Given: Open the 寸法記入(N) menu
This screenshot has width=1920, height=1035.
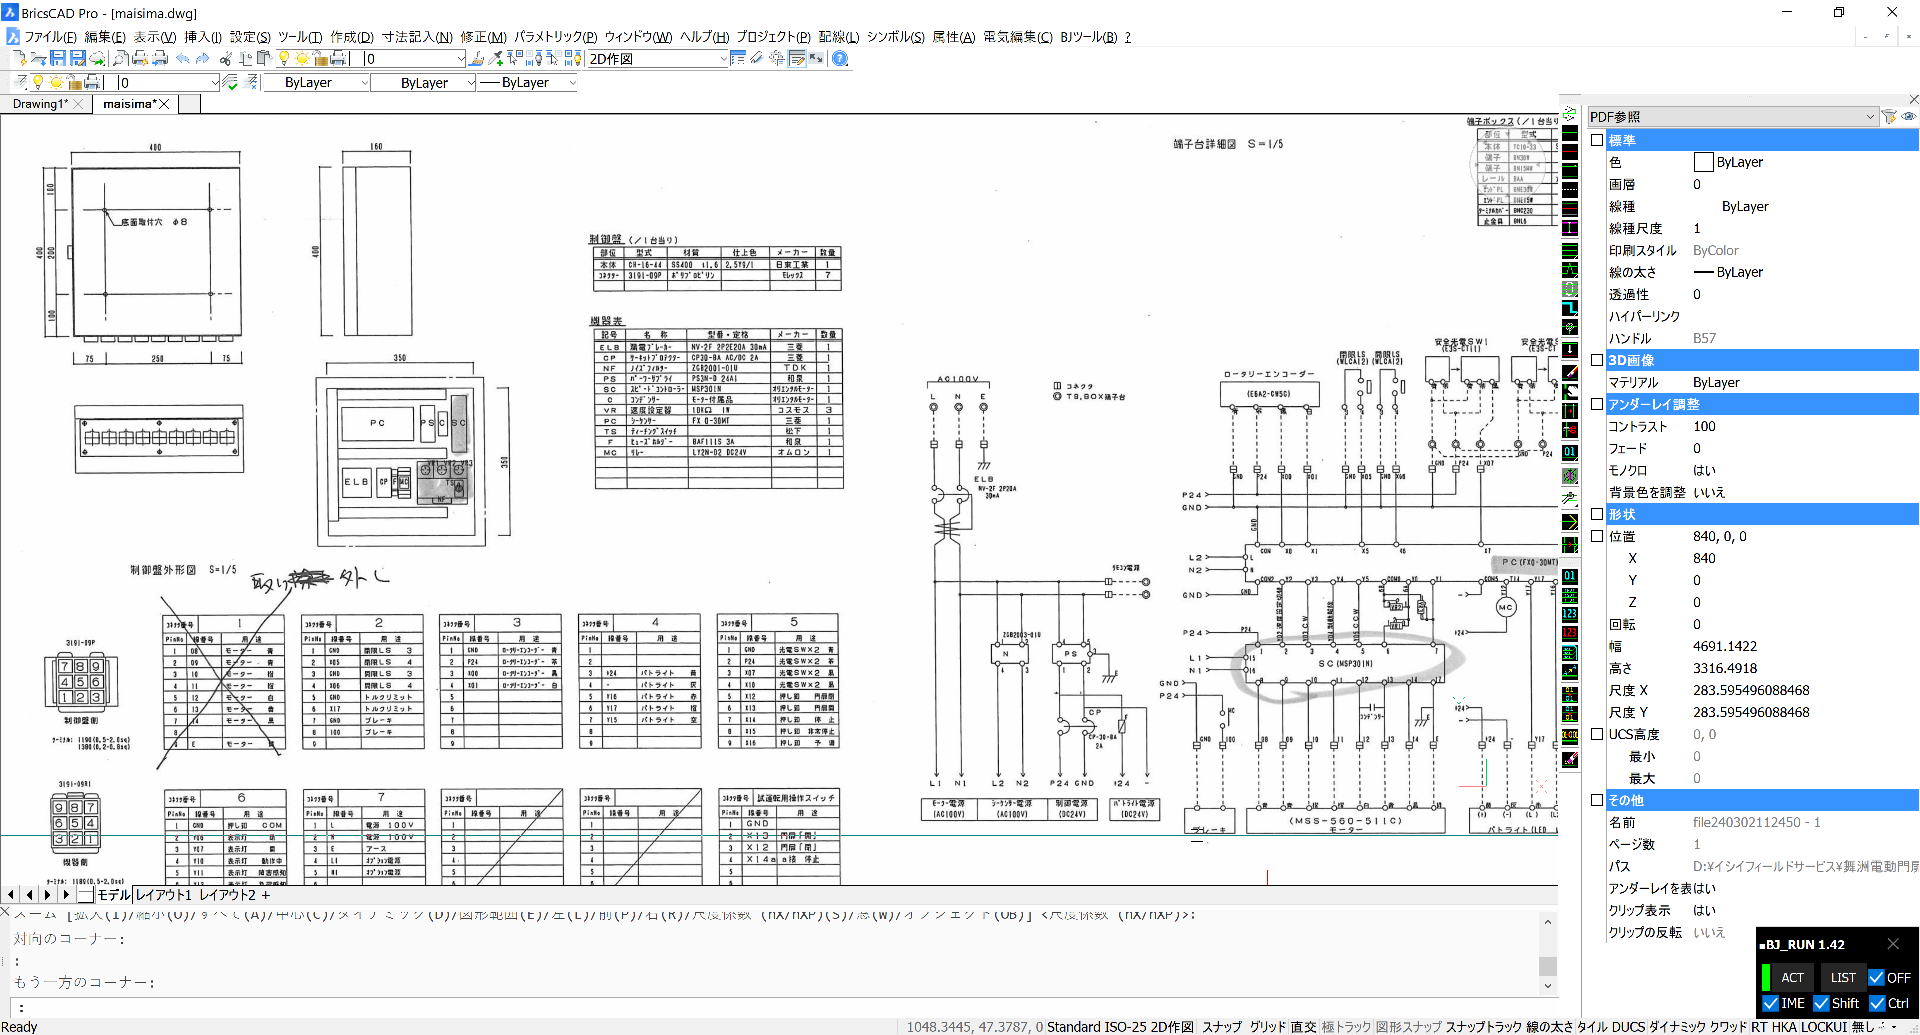Looking at the screenshot, I should coord(416,37).
